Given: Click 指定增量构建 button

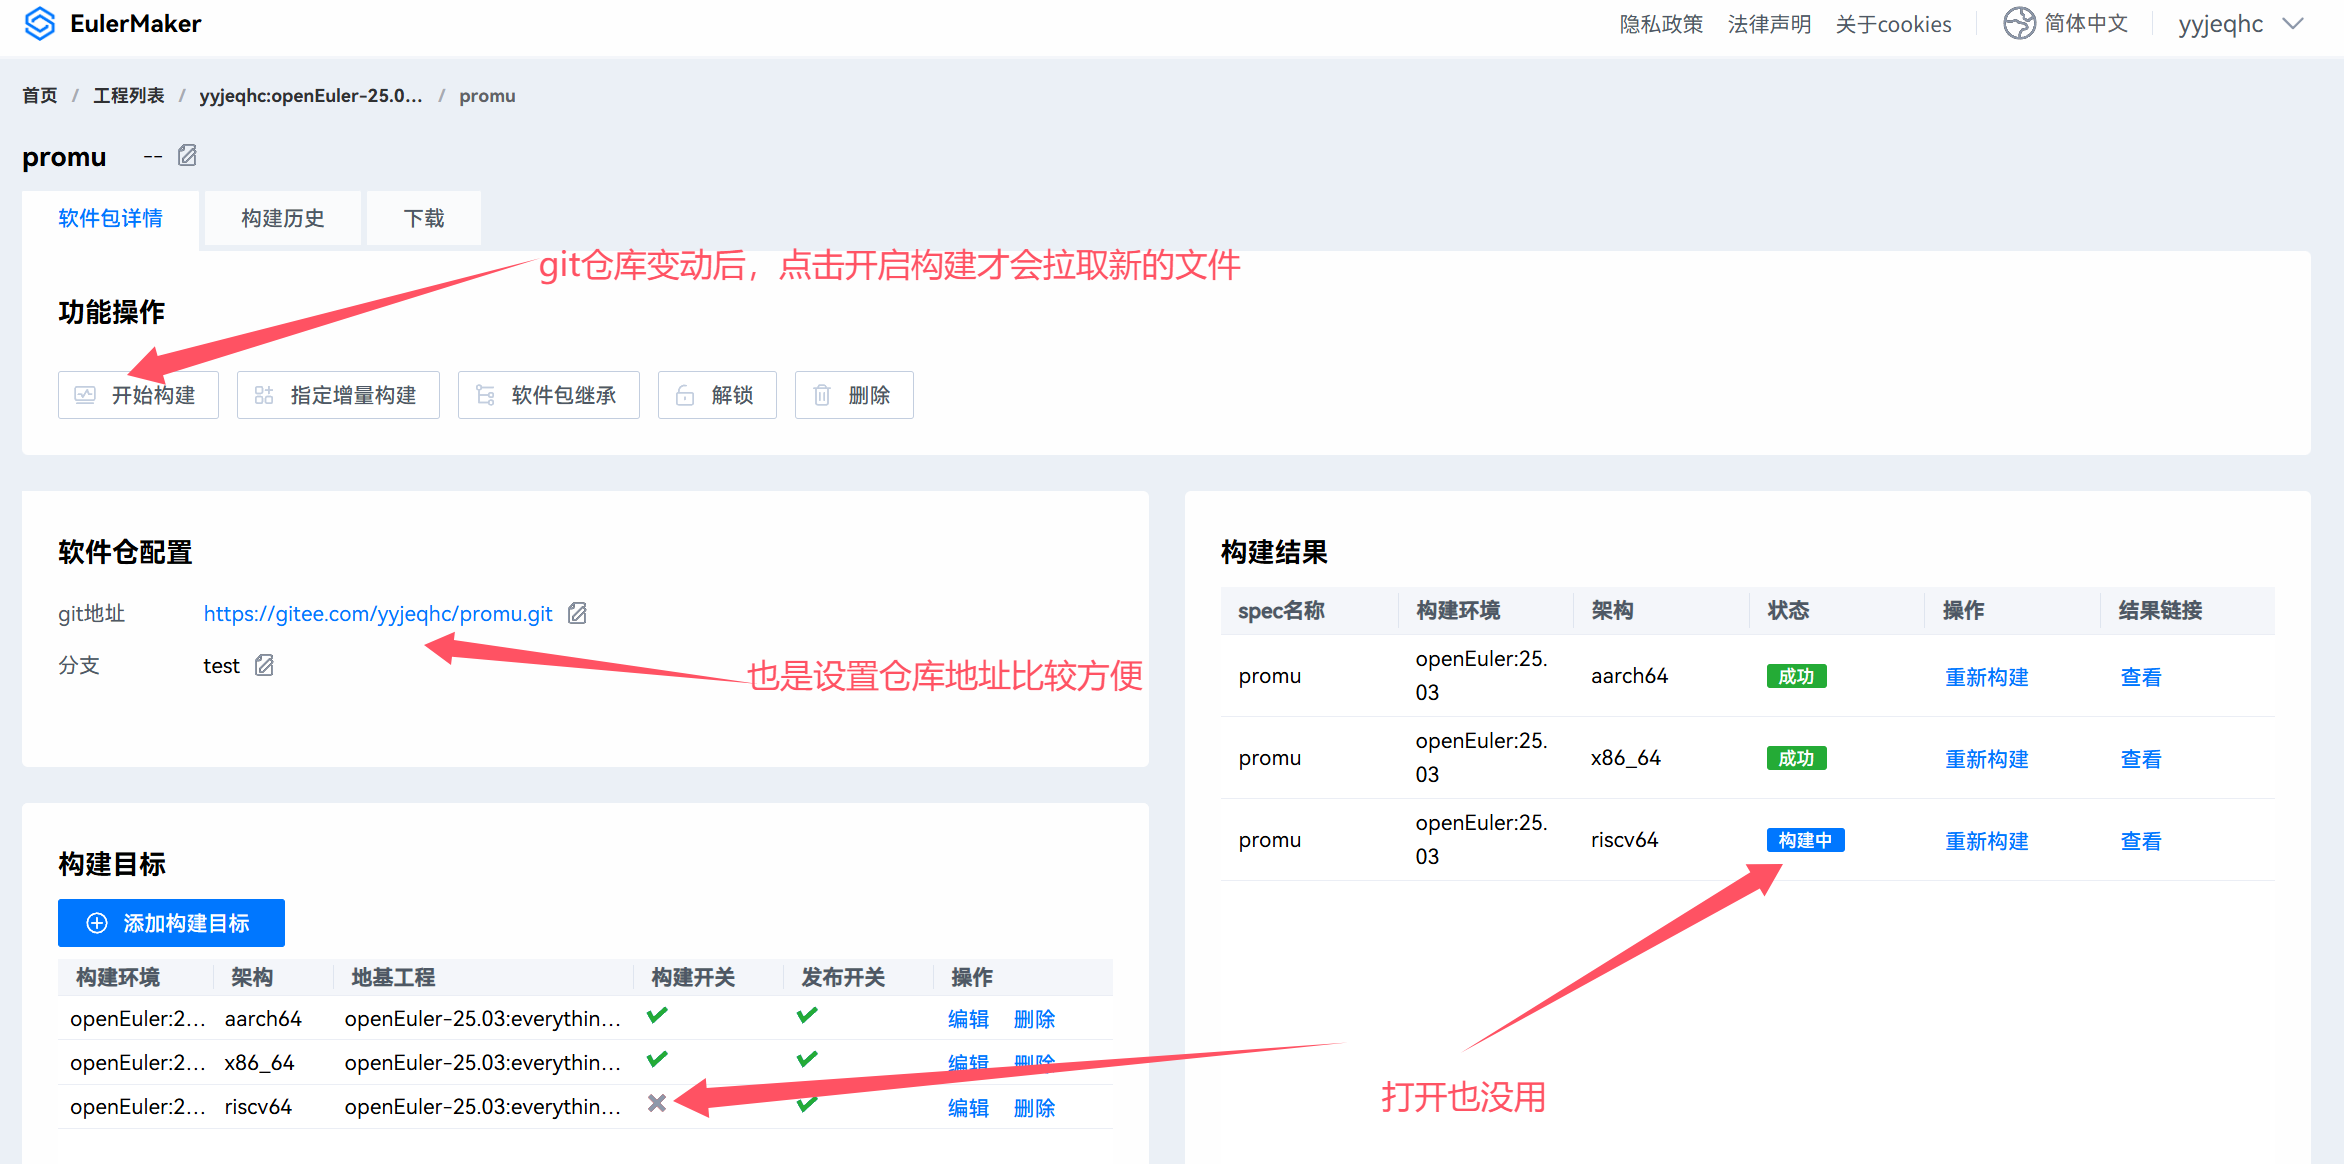Looking at the screenshot, I should [338, 395].
